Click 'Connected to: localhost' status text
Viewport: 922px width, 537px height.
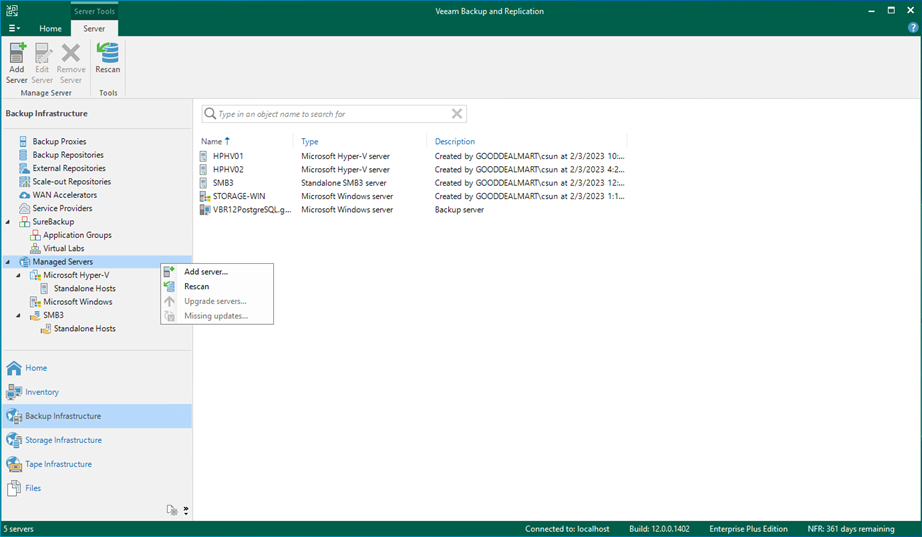click(567, 529)
